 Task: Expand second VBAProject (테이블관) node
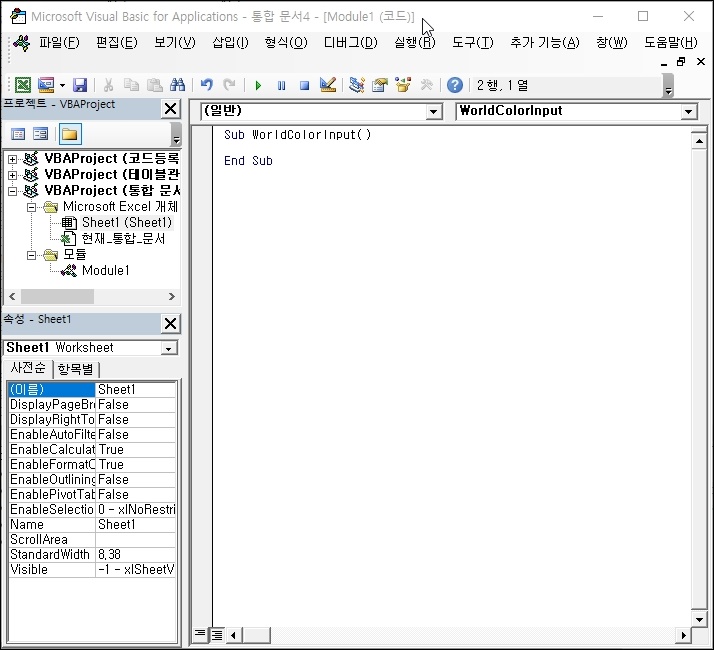(13, 175)
